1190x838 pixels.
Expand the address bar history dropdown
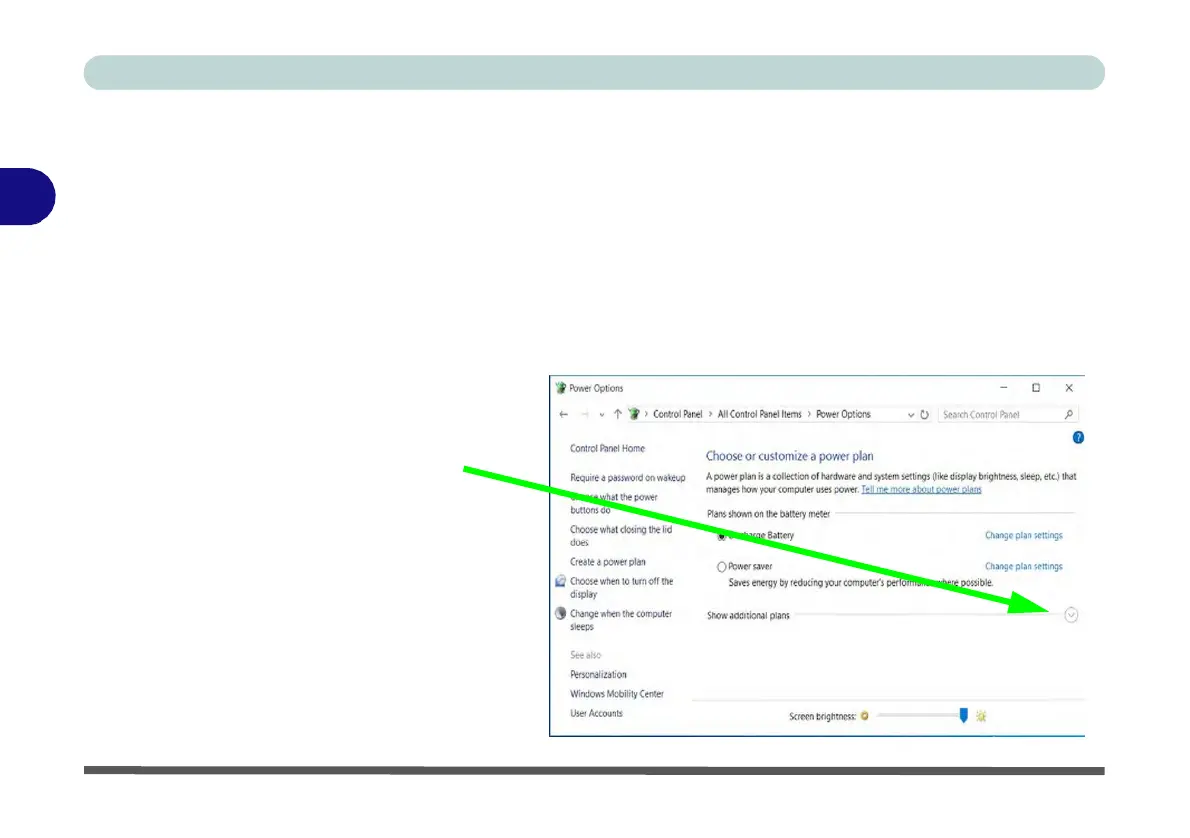[911, 415]
